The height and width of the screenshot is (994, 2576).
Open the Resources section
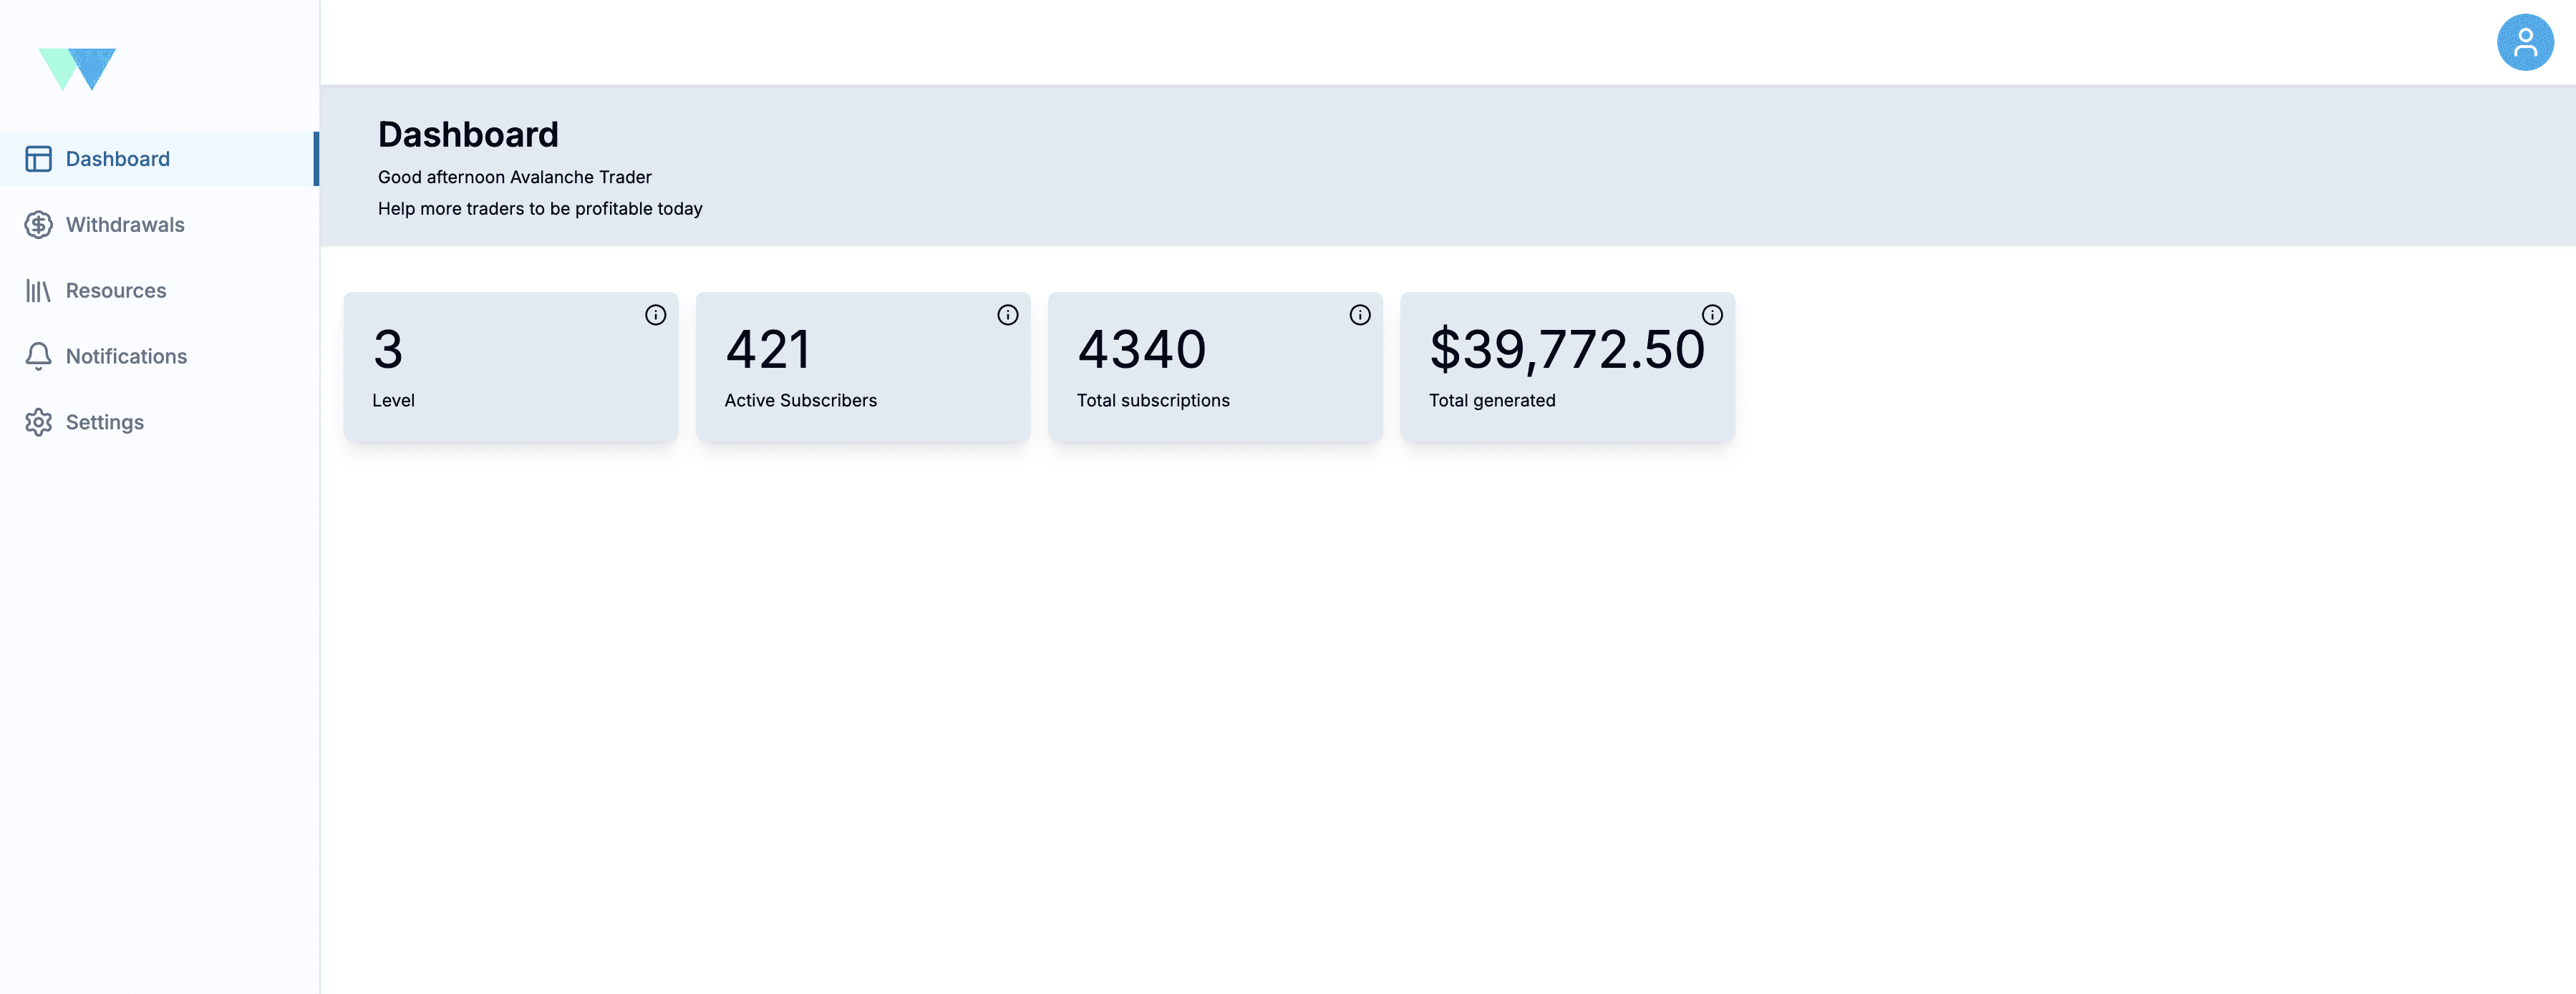(x=116, y=290)
